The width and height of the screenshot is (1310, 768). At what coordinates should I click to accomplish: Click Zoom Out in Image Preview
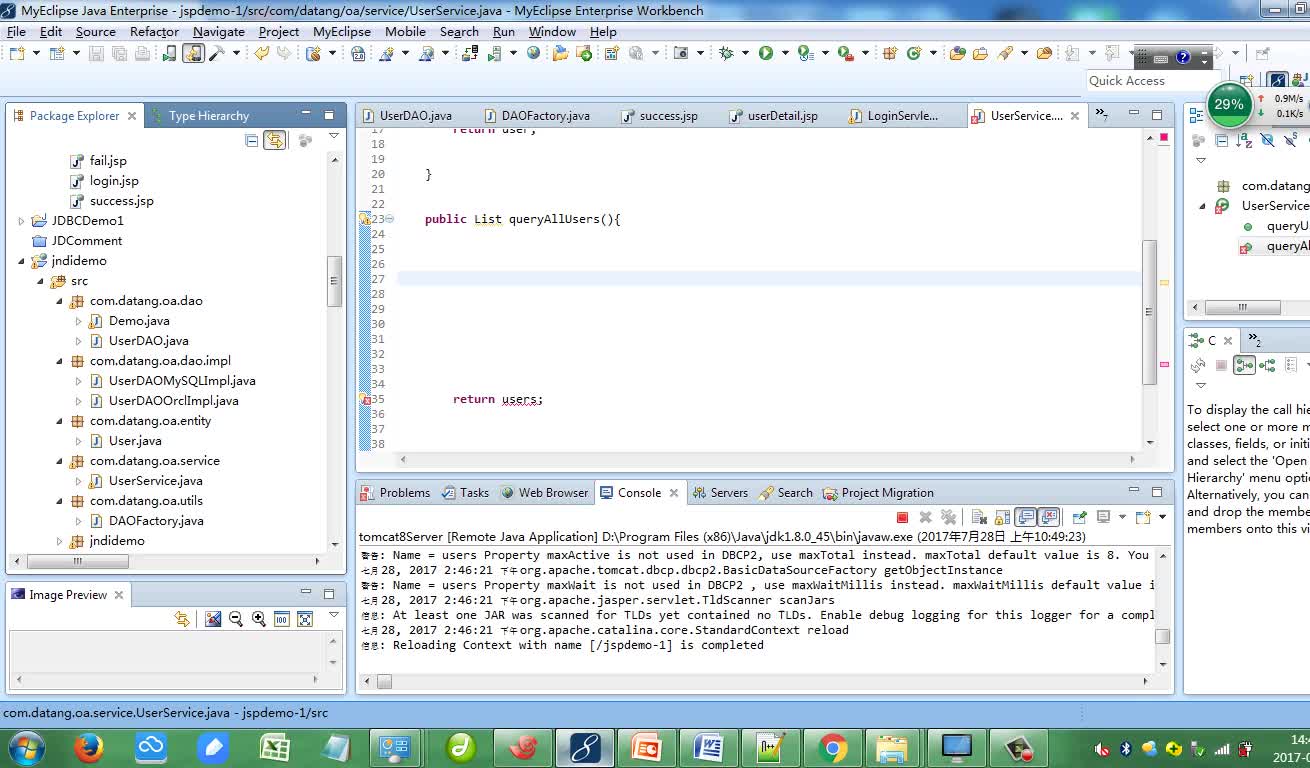click(x=236, y=619)
